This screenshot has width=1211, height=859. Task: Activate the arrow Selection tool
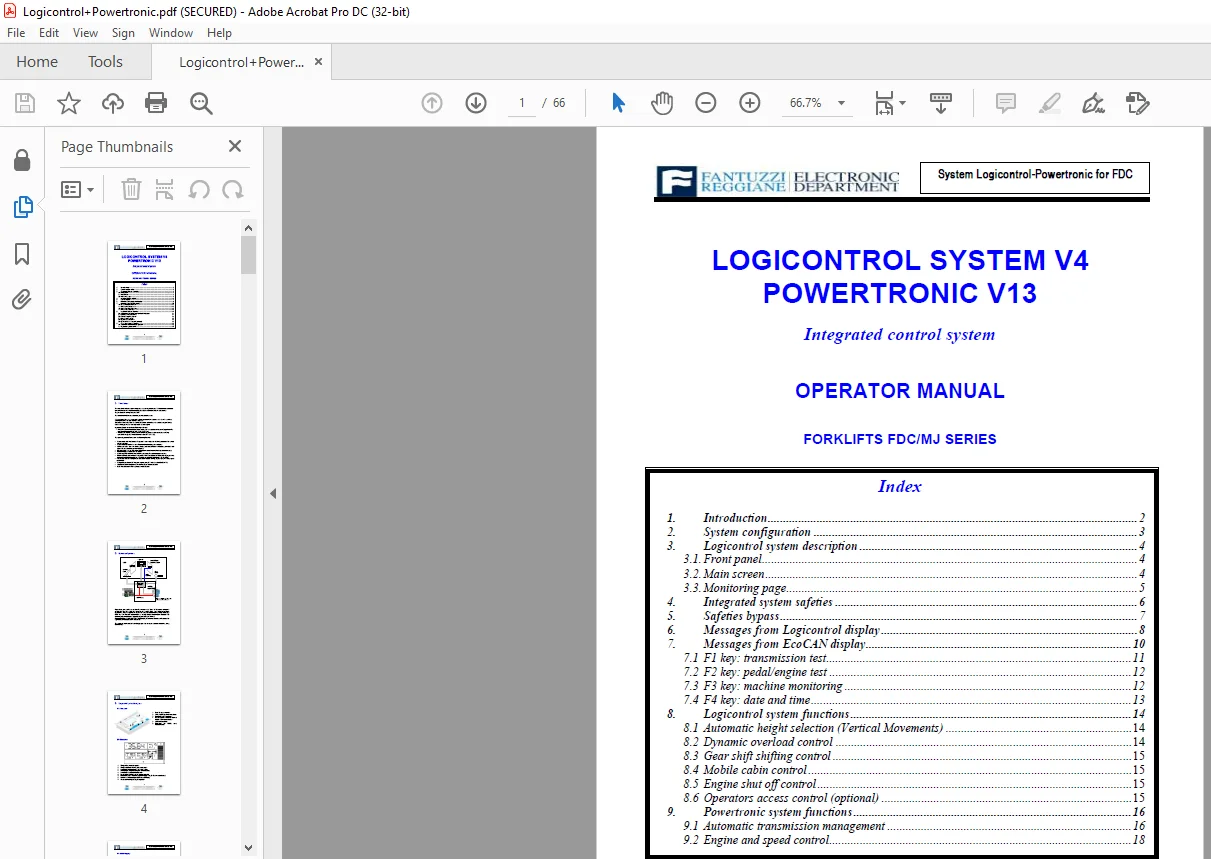point(618,103)
